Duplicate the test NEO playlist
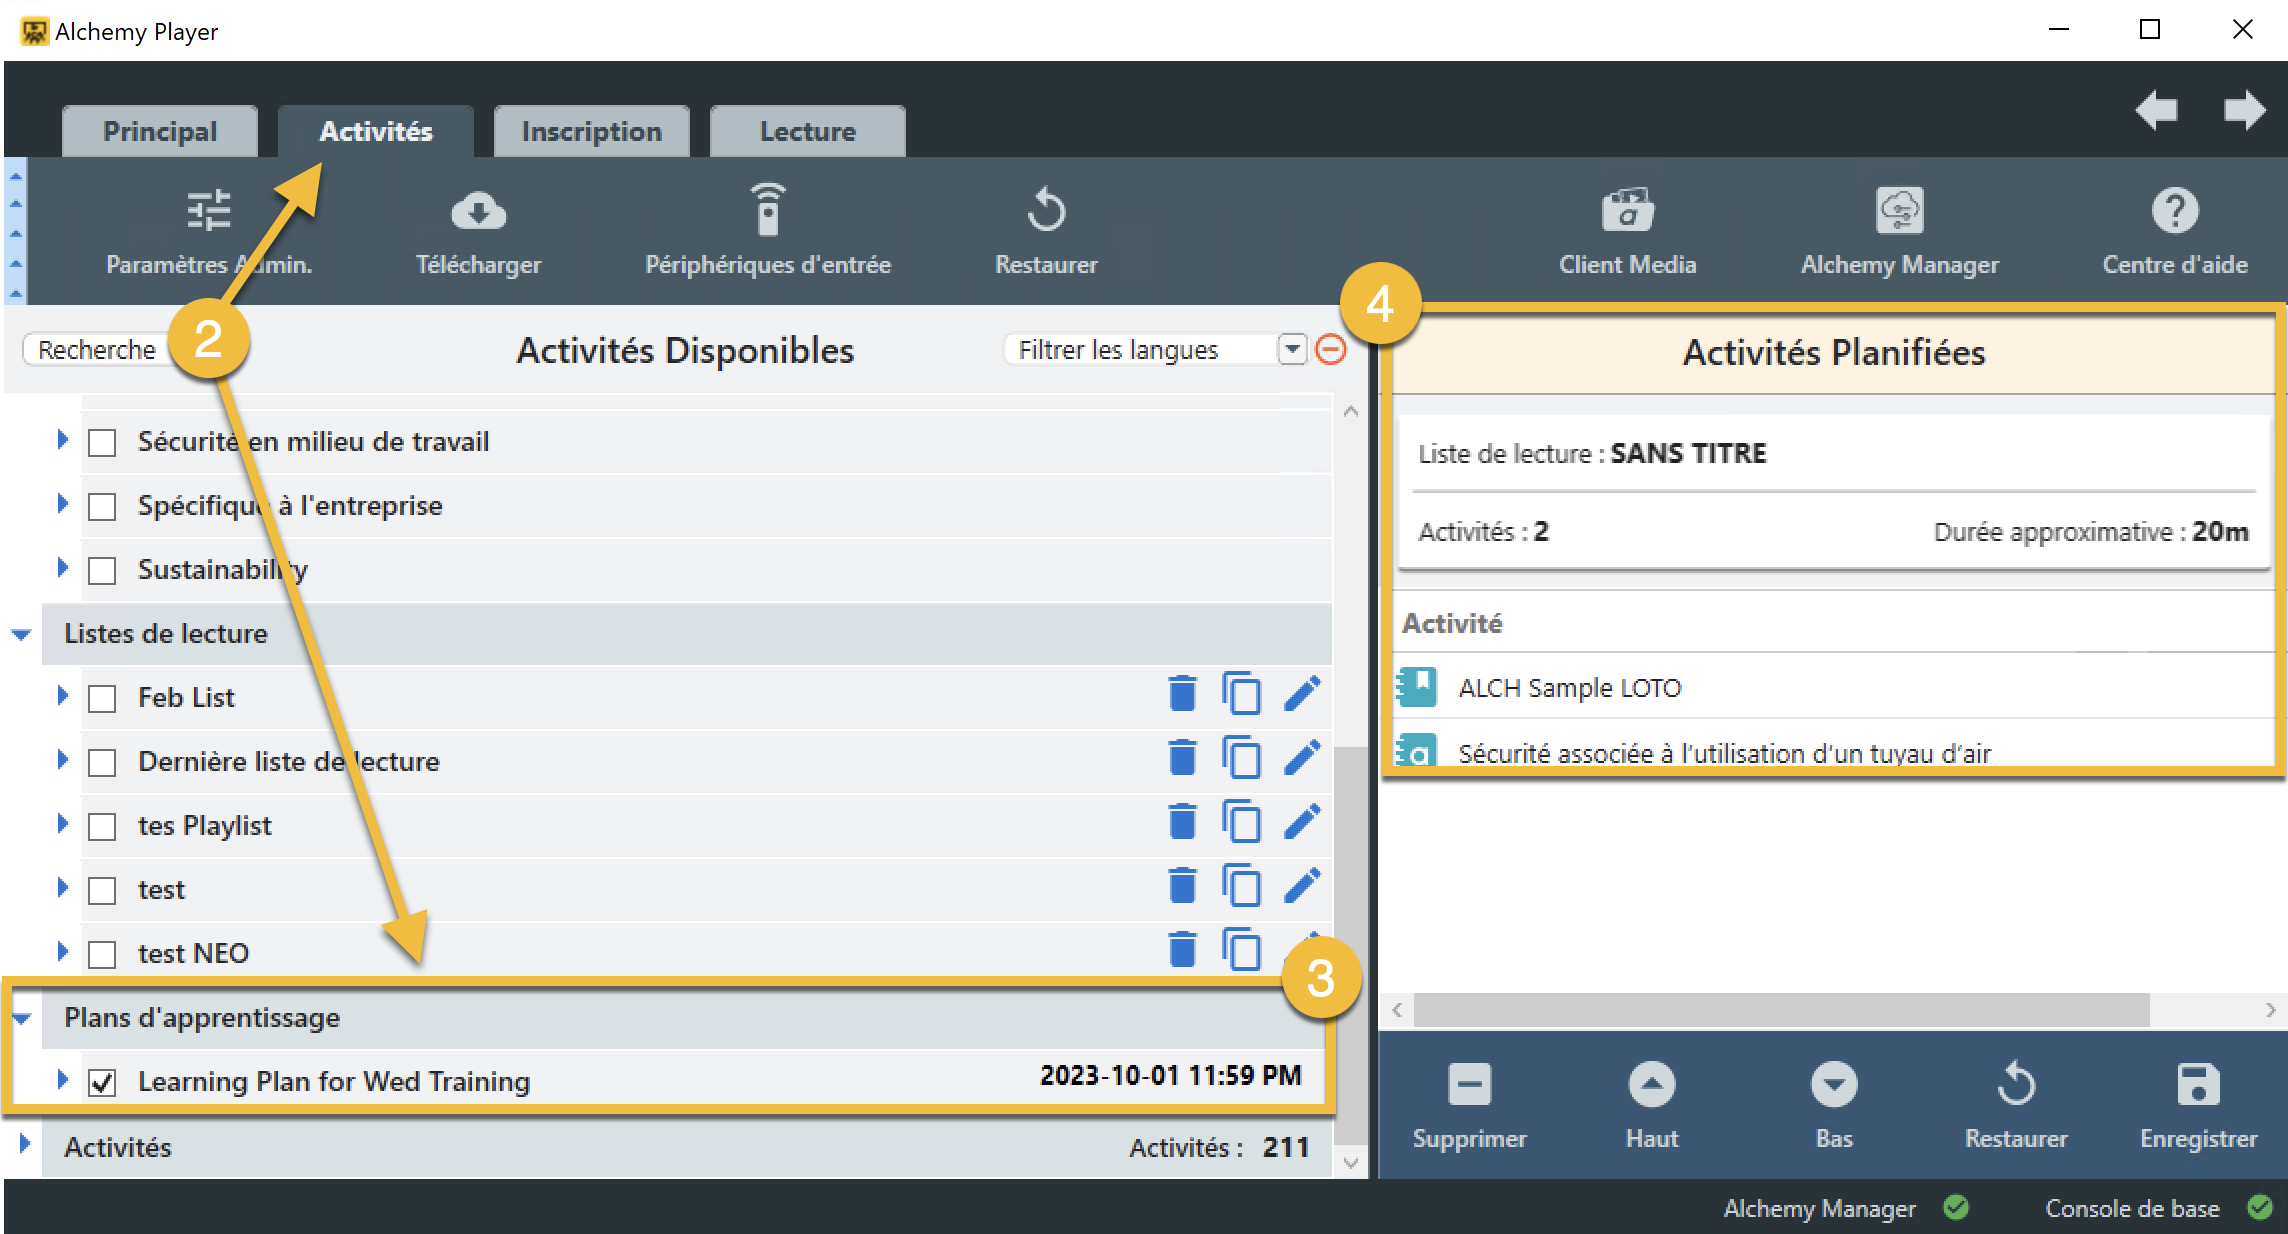This screenshot has width=2288, height=1234. [1241, 949]
